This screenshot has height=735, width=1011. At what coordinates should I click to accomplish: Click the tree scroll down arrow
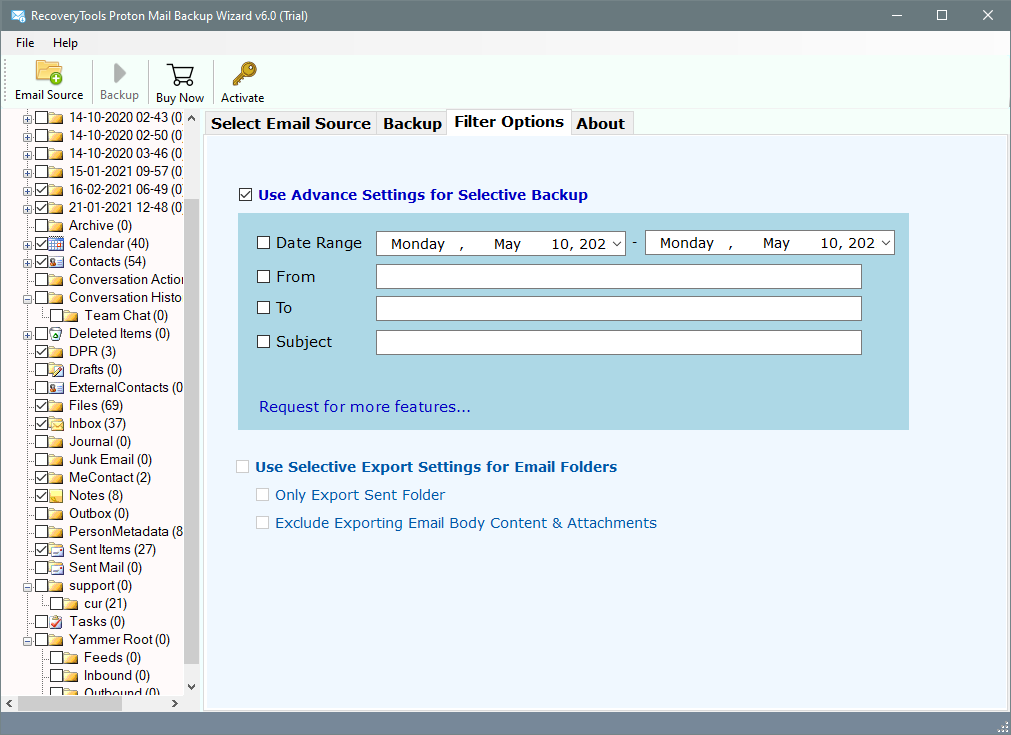click(191, 687)
